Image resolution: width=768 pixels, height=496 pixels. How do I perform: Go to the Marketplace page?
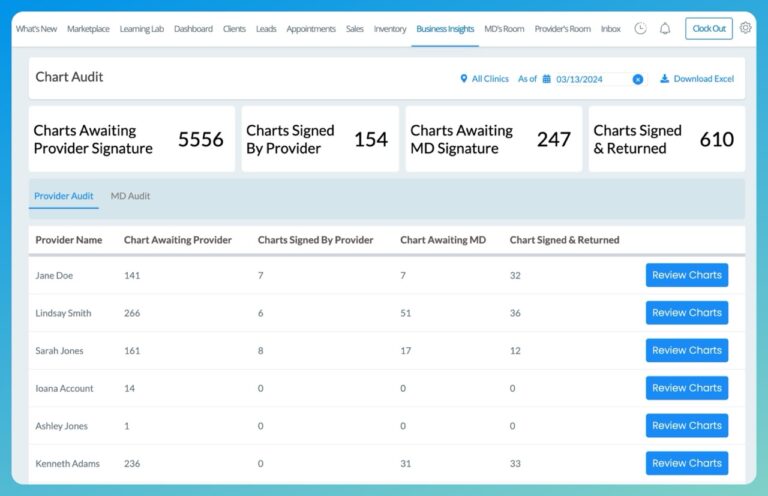(x=88, y=29)
